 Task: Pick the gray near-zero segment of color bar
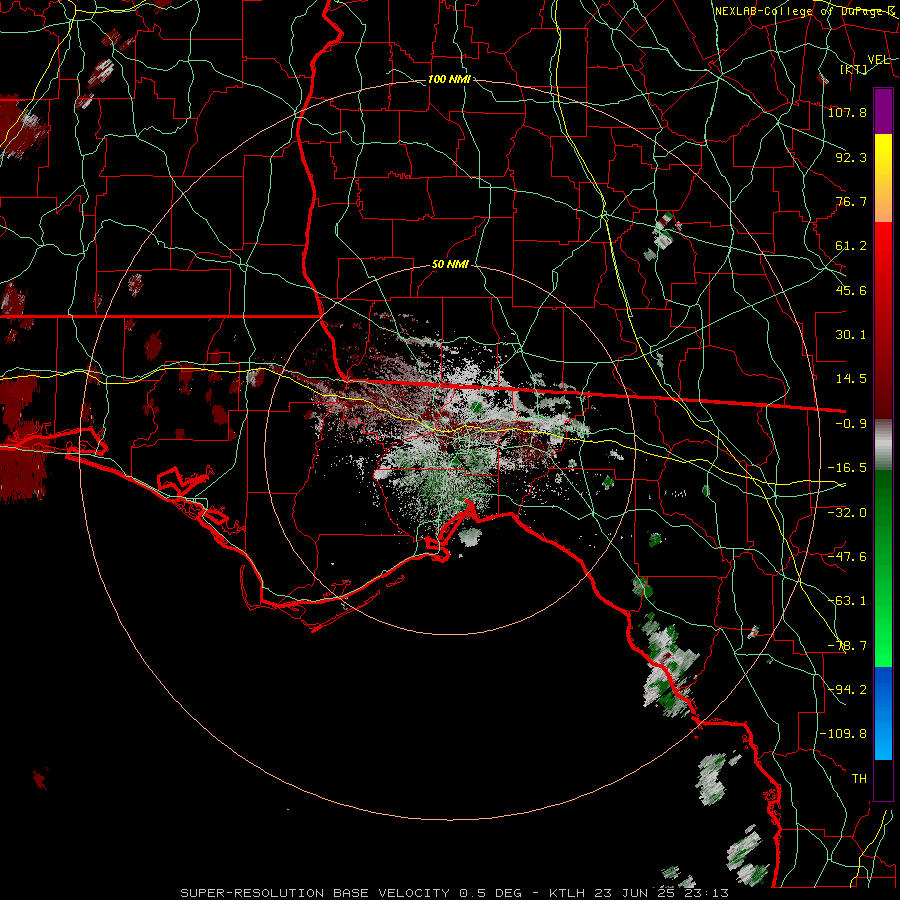coord(883,445)
